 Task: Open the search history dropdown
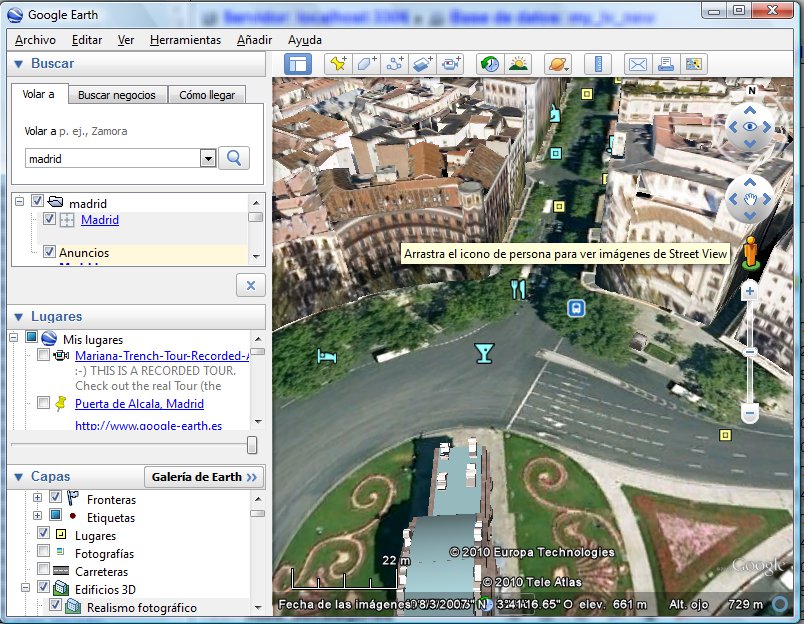[208, 158]
